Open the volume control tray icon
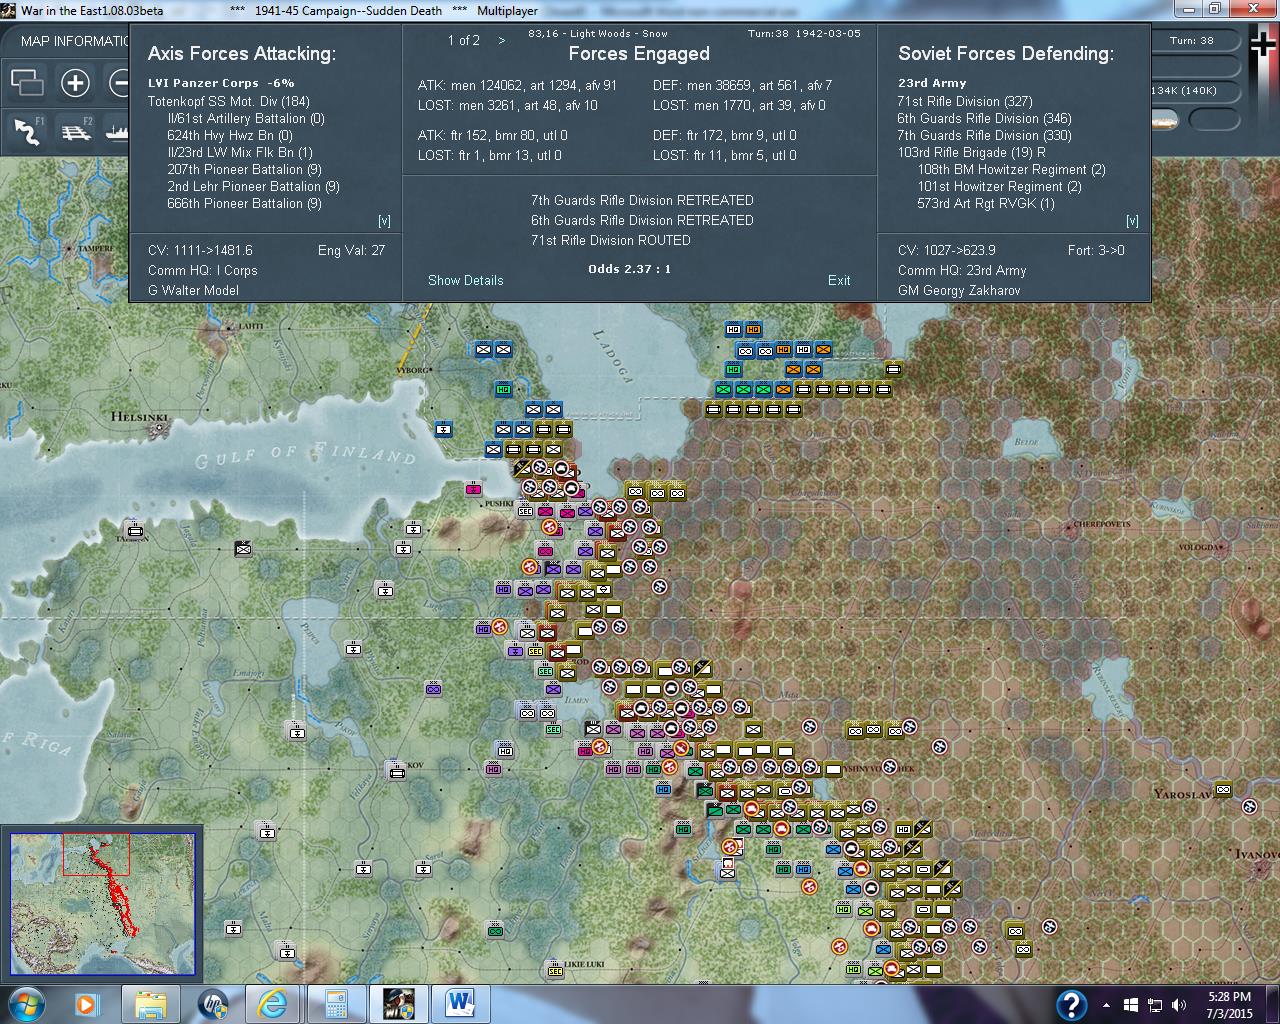 coord(1178,1005)
